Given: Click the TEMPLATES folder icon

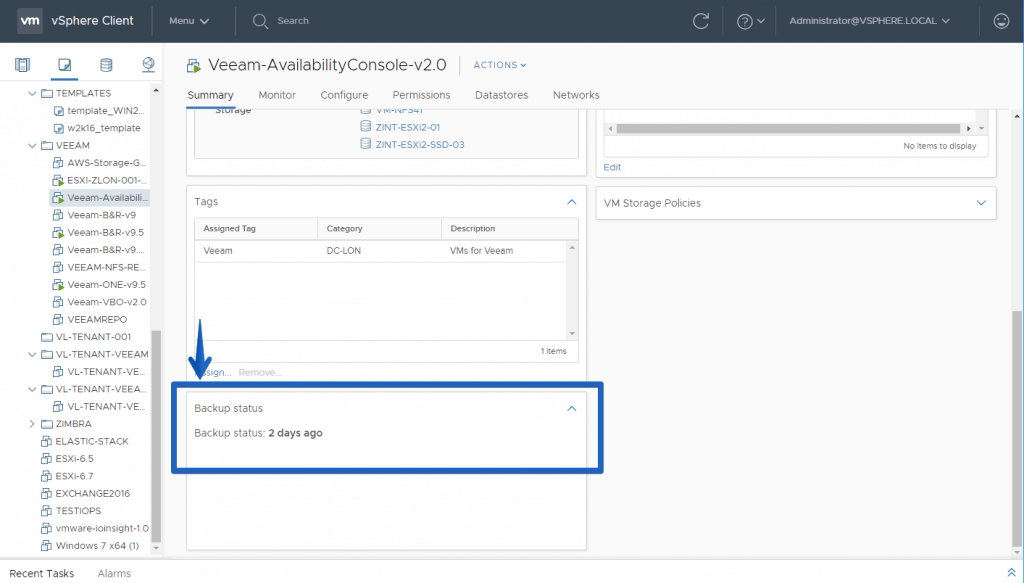Looking at the screenshot, I should point(46,93).
